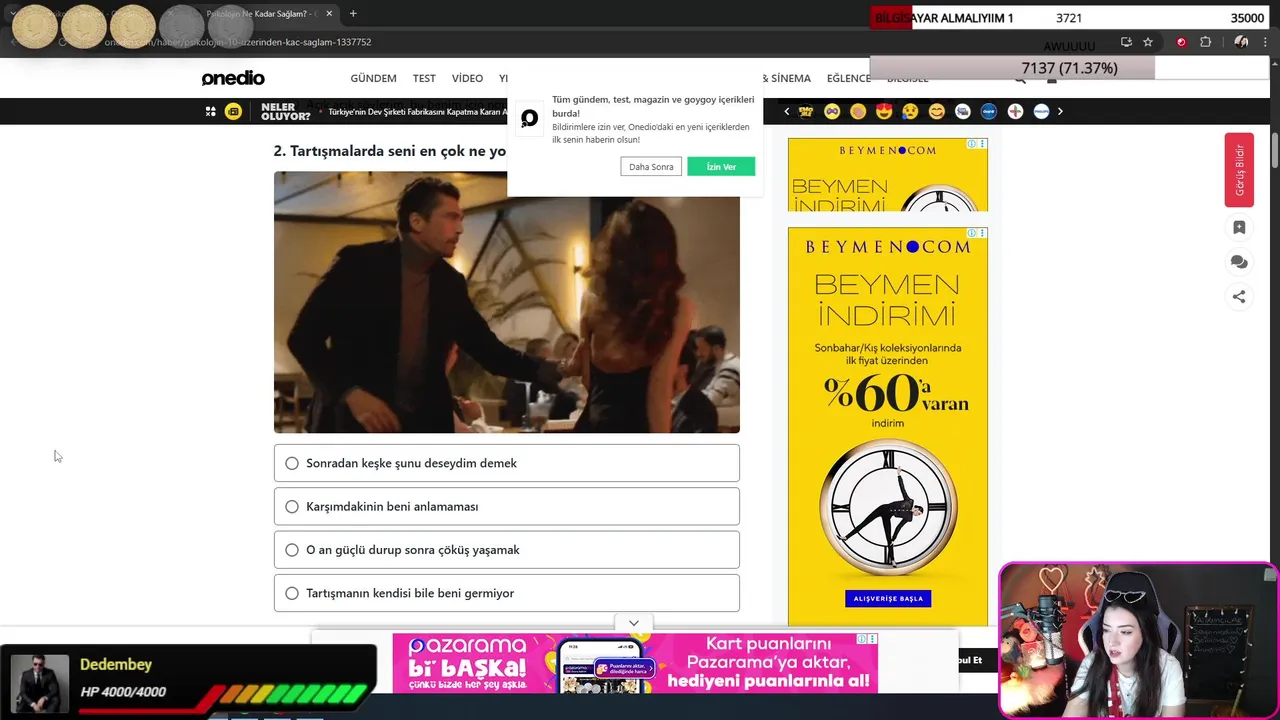The image size is (1280, 720).
Task: Click the Onedio icon in notification popup
Action: [x=529, y=119]
